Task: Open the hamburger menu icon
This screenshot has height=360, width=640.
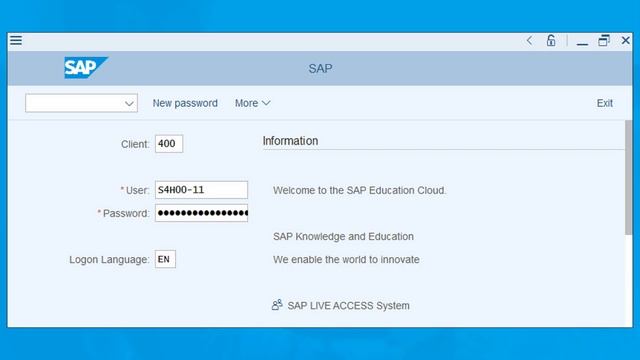Action: tap(16, 40)
